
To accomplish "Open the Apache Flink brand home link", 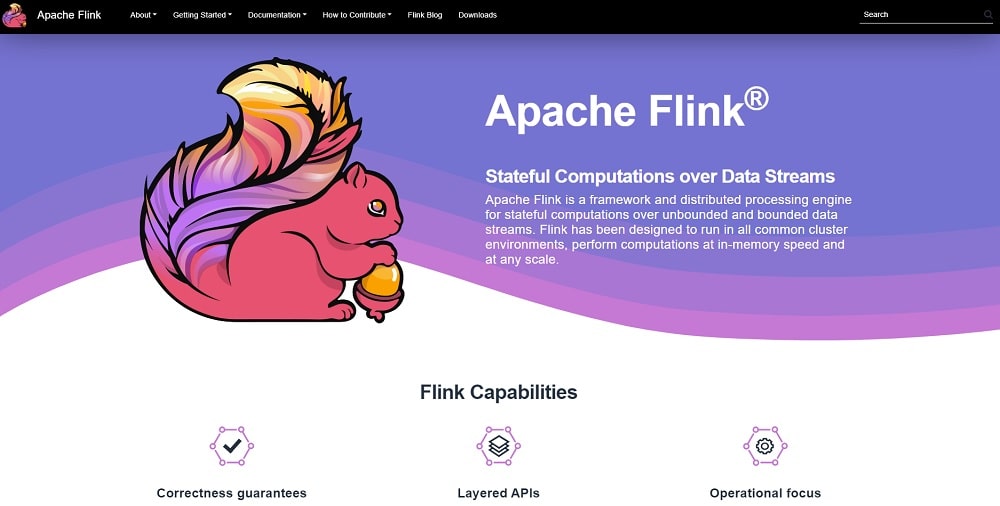I will (69, 15).
